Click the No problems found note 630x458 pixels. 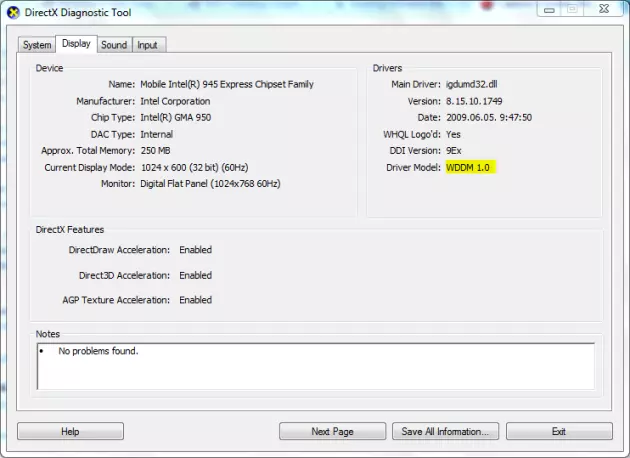click(x=98, y=351)
